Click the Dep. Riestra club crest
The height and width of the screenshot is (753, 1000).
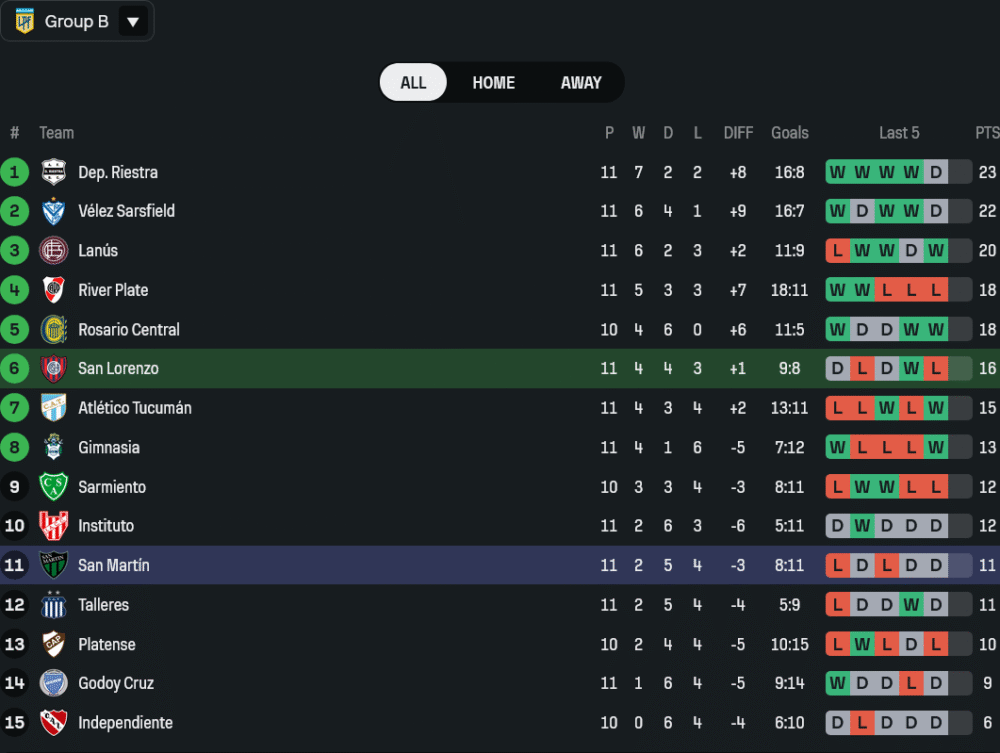click(x=53, y=172)
